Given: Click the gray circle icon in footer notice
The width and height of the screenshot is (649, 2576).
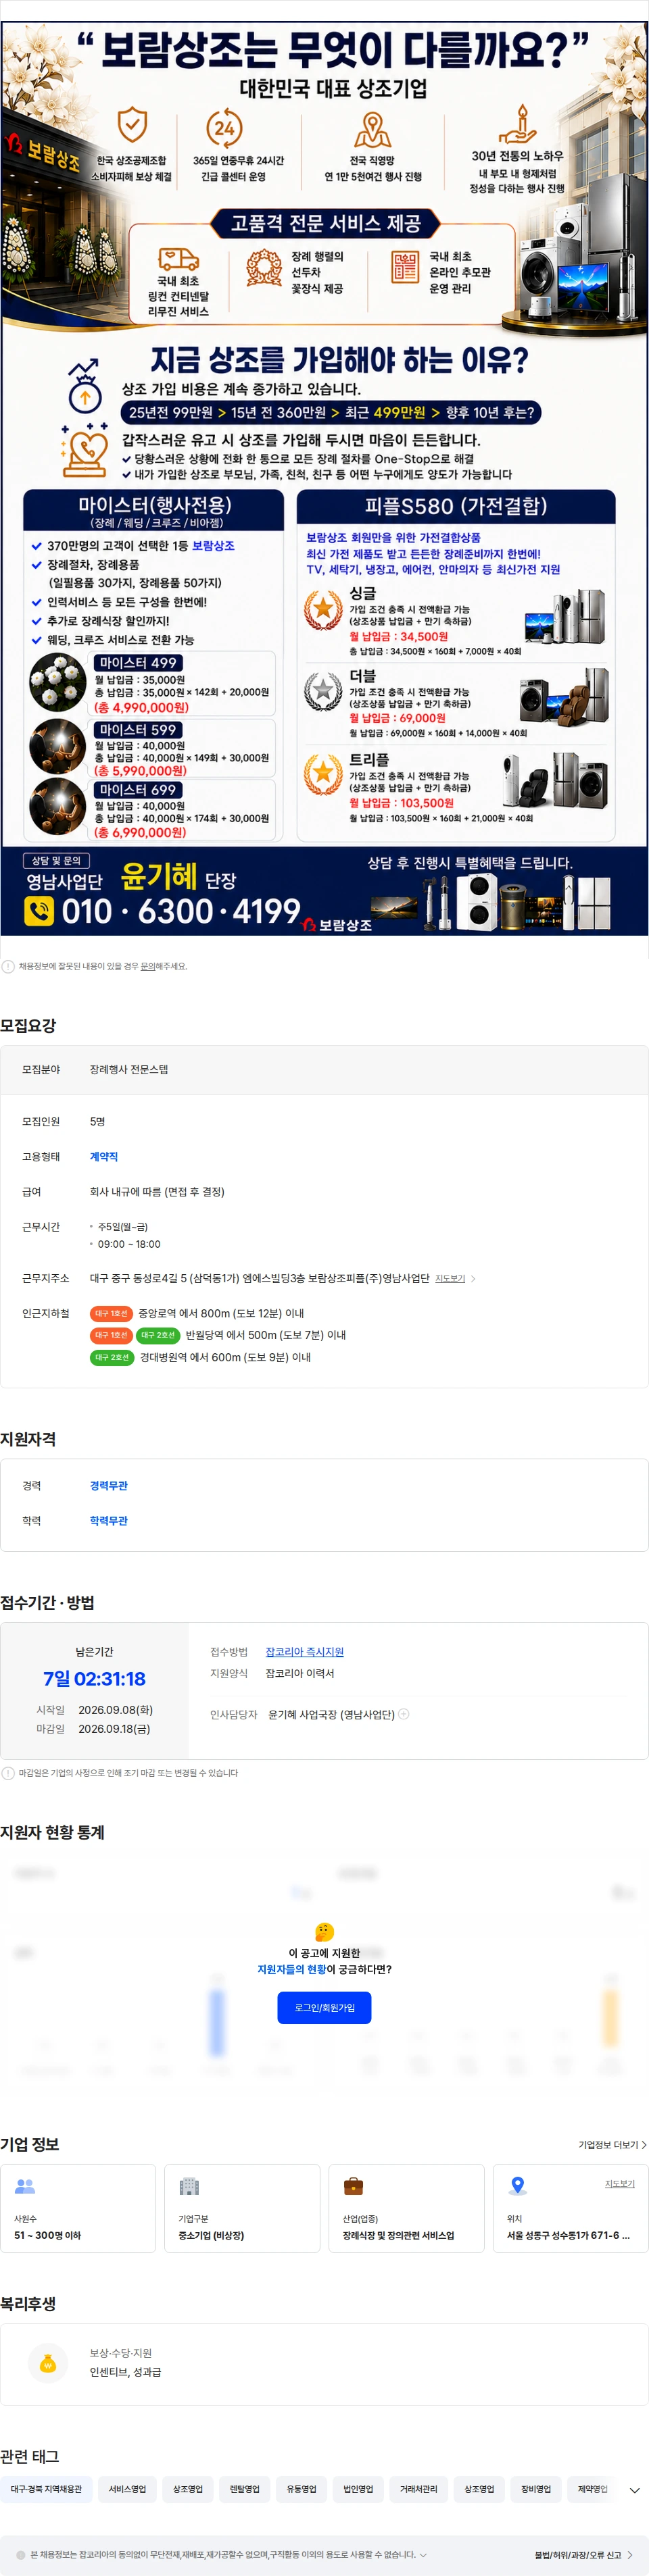Looking at the screenshot, I should [x=20, y=2555].
